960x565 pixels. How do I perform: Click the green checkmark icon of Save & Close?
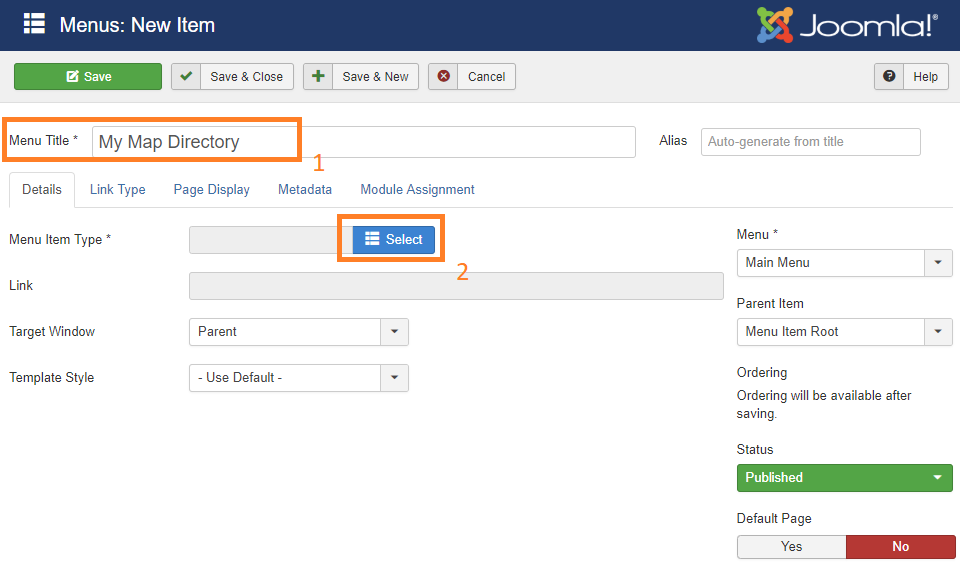click(186, 77)
